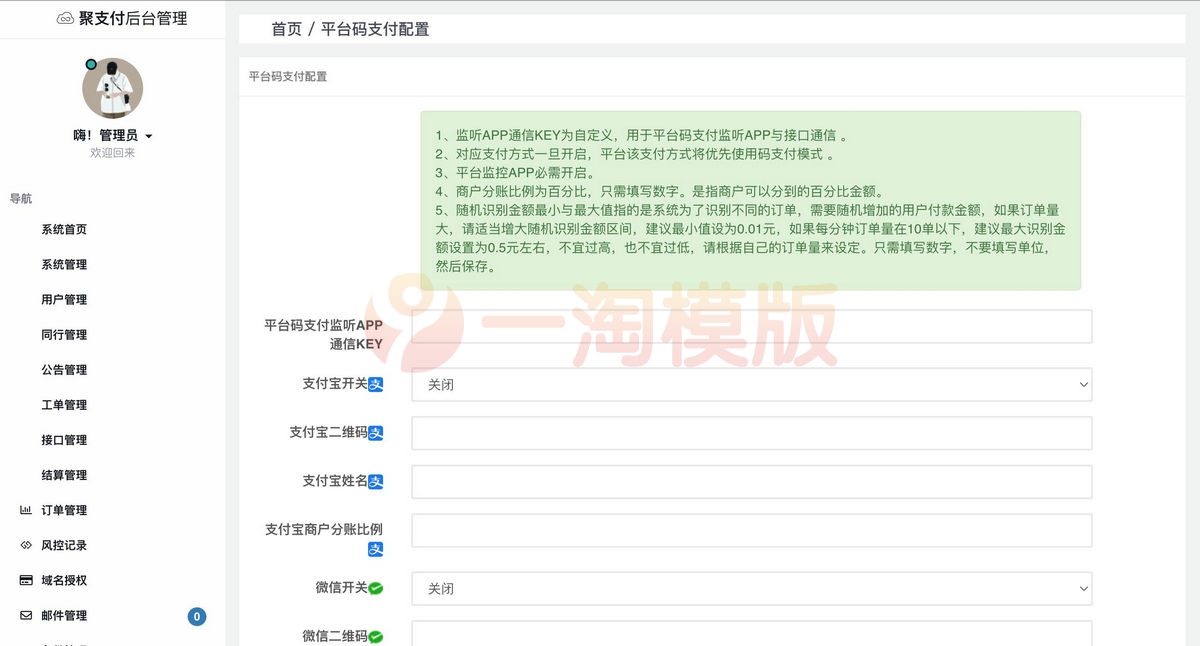
Task: Select 同行管理 sidebar entry
Action: 64,334
